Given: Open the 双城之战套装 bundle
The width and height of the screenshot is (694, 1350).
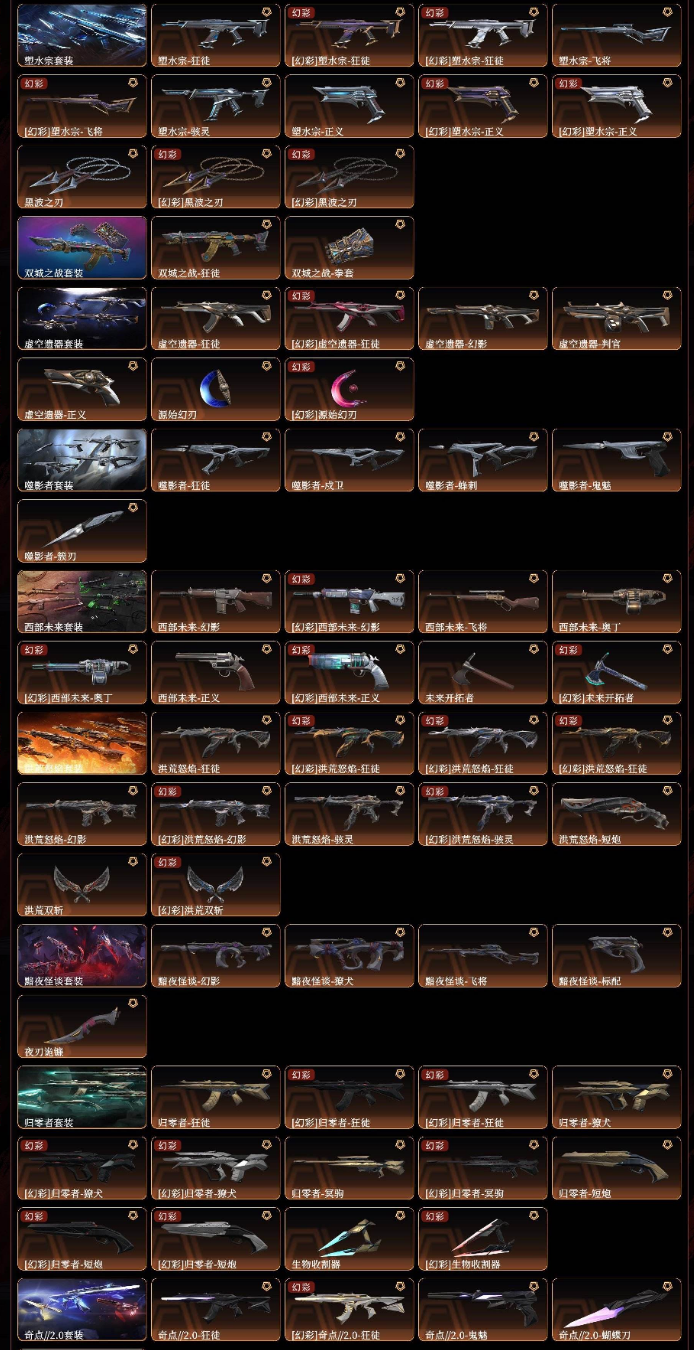Looking at the screenshot, I should [x=82, y=249].
